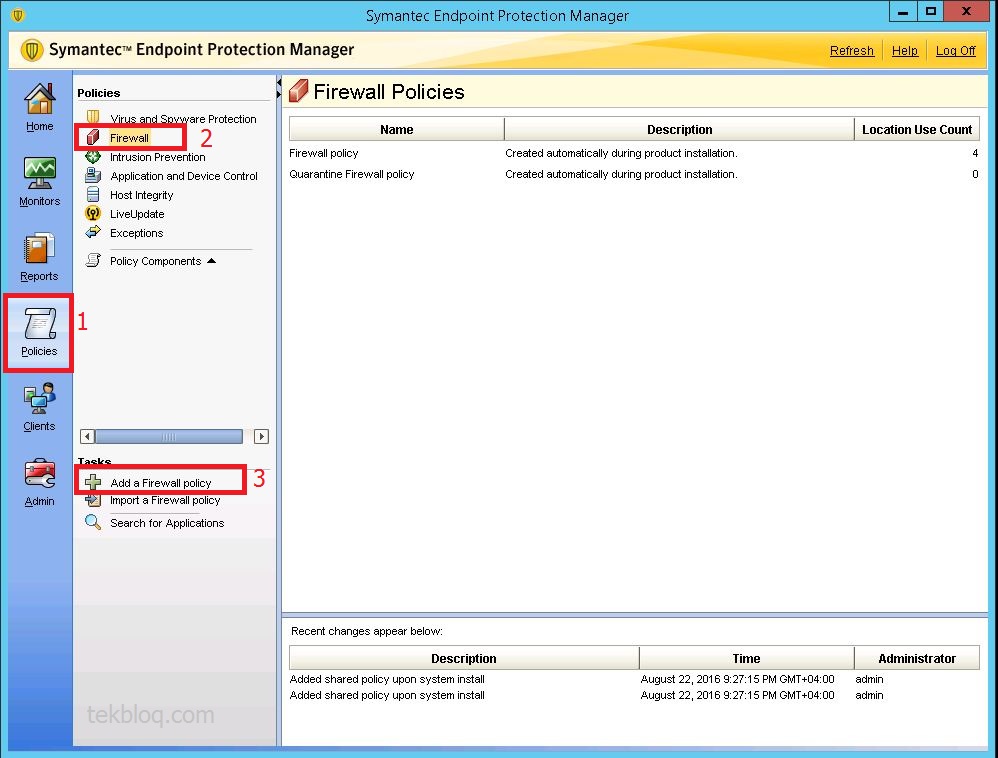The image size is (998, 758).
Task: Click the Exceptions arrows icon
Action: (x=93, y=232)
